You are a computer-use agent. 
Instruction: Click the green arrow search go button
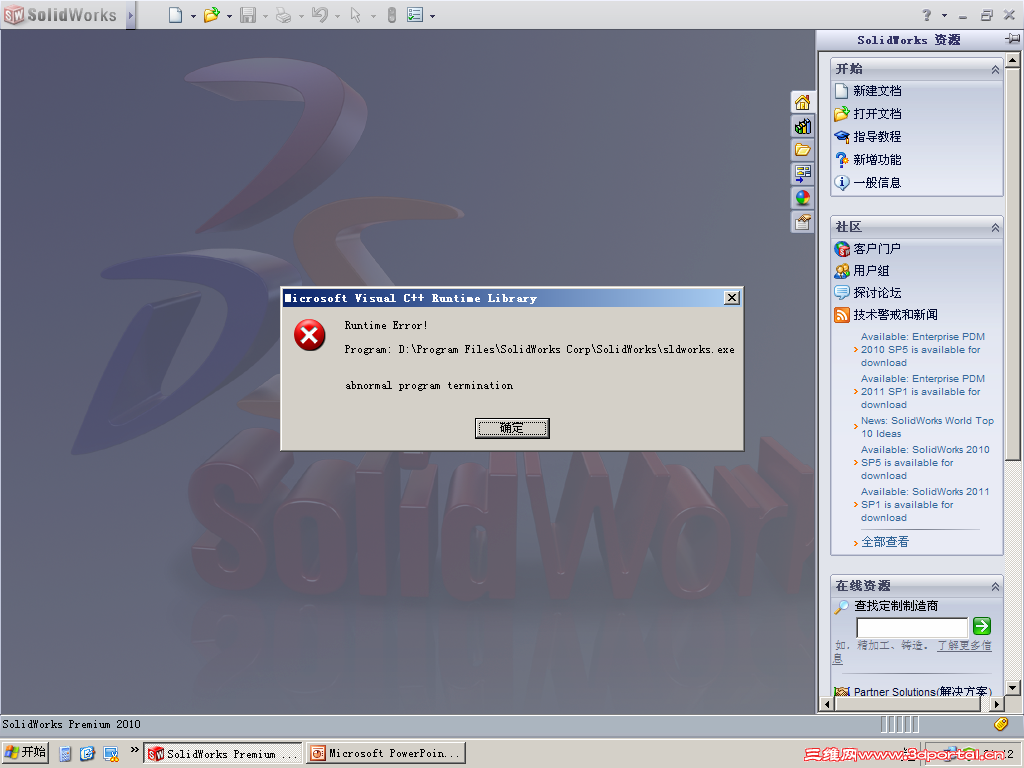[x=982, y=626]
